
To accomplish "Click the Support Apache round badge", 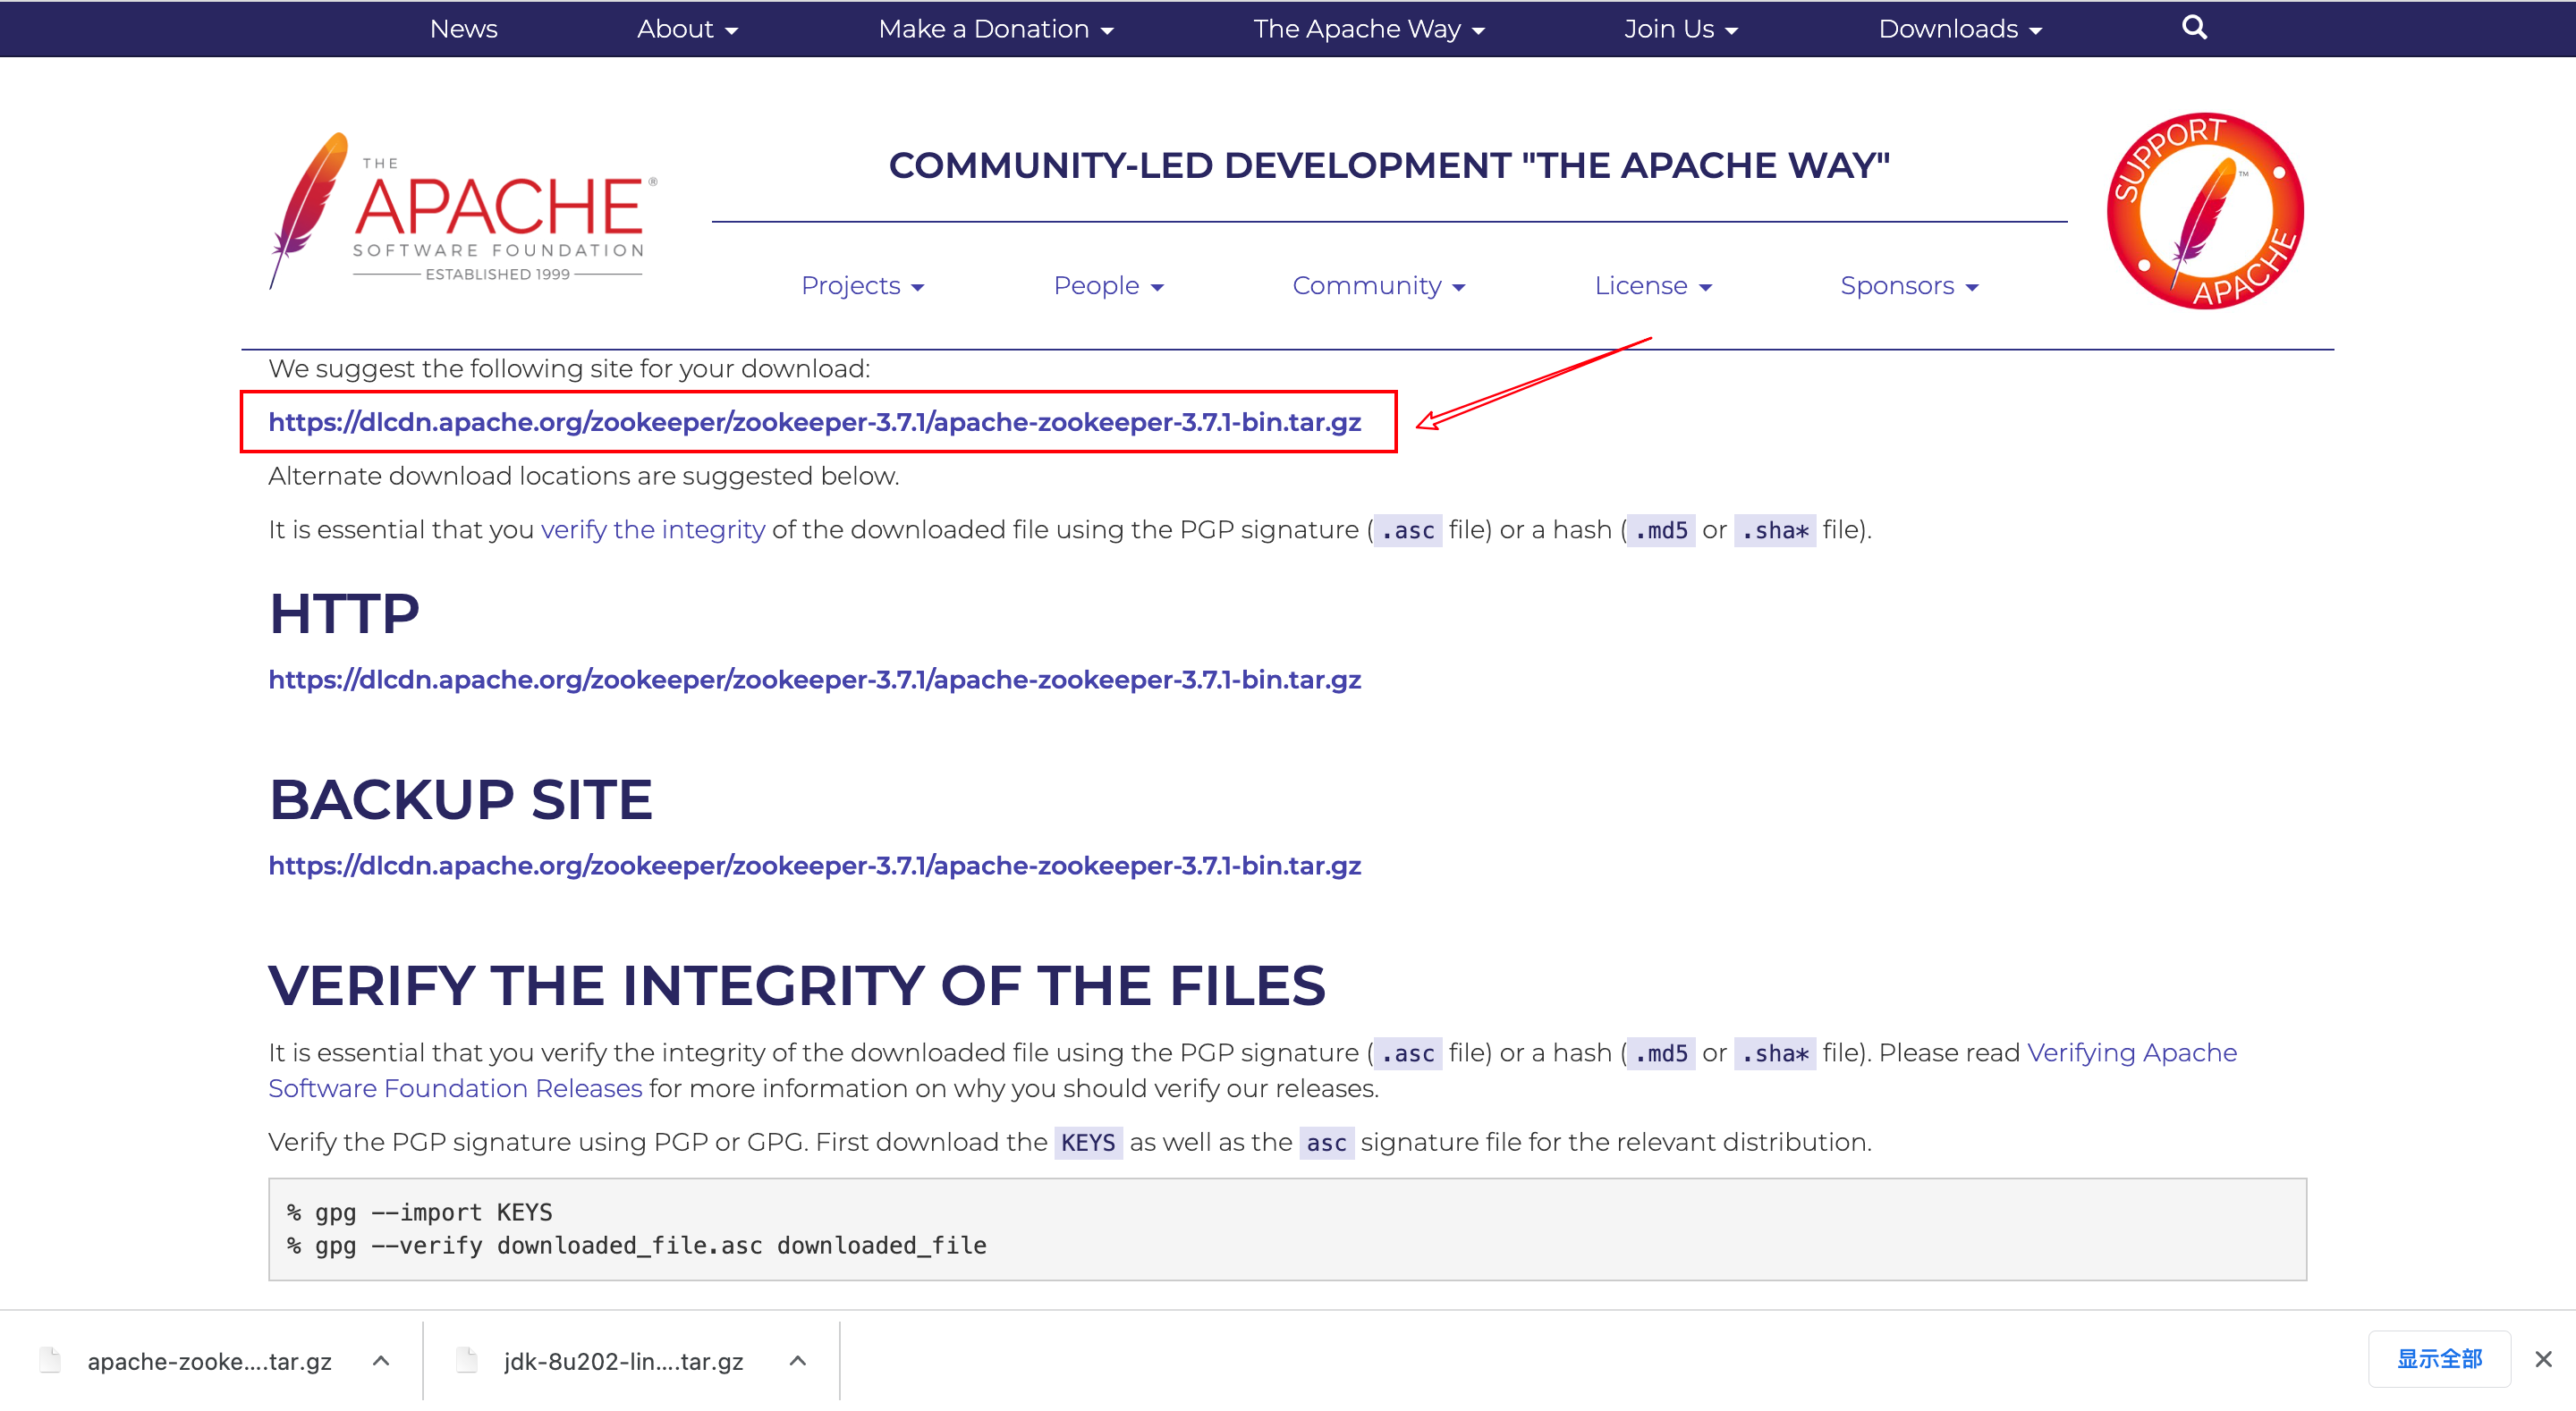I will point(2204,211).
